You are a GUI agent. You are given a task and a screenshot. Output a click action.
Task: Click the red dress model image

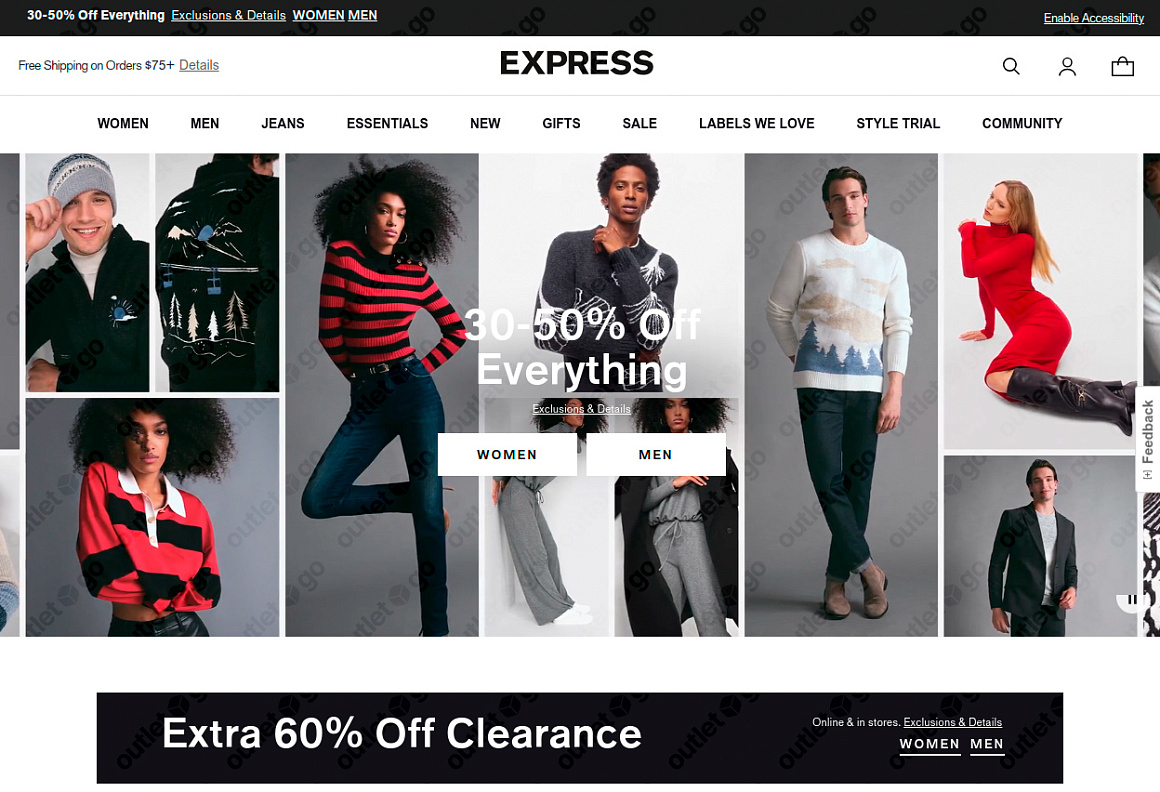click(1040, 301)
